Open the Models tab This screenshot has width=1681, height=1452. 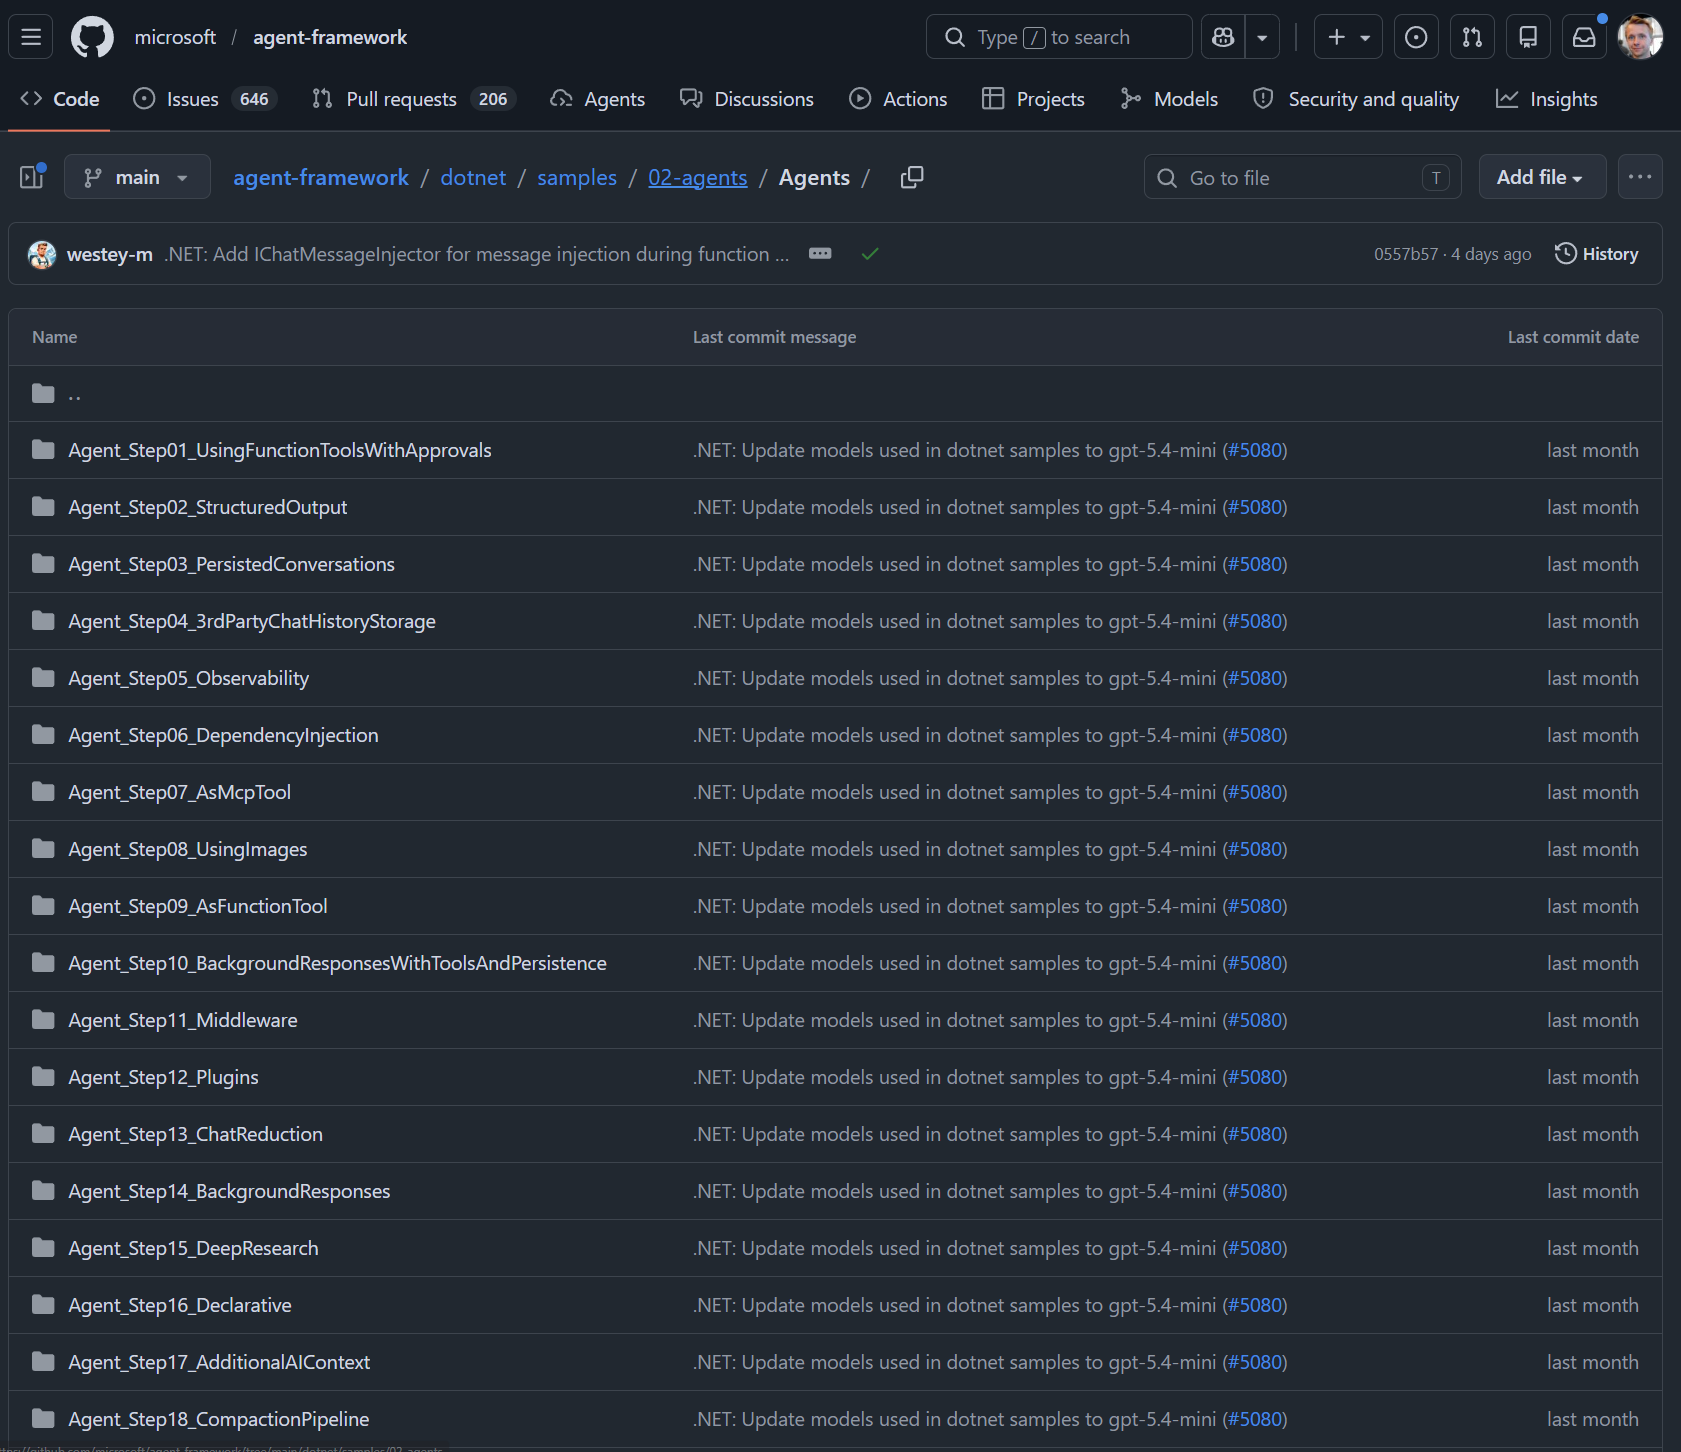(x=1169, y=99)
